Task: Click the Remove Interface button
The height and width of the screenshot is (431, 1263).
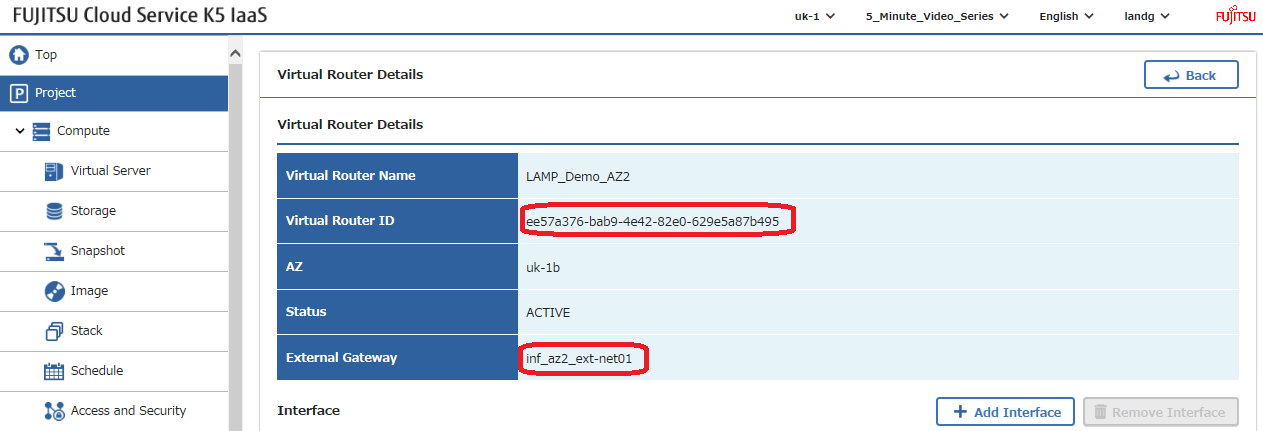Action: coord(1161,412)
